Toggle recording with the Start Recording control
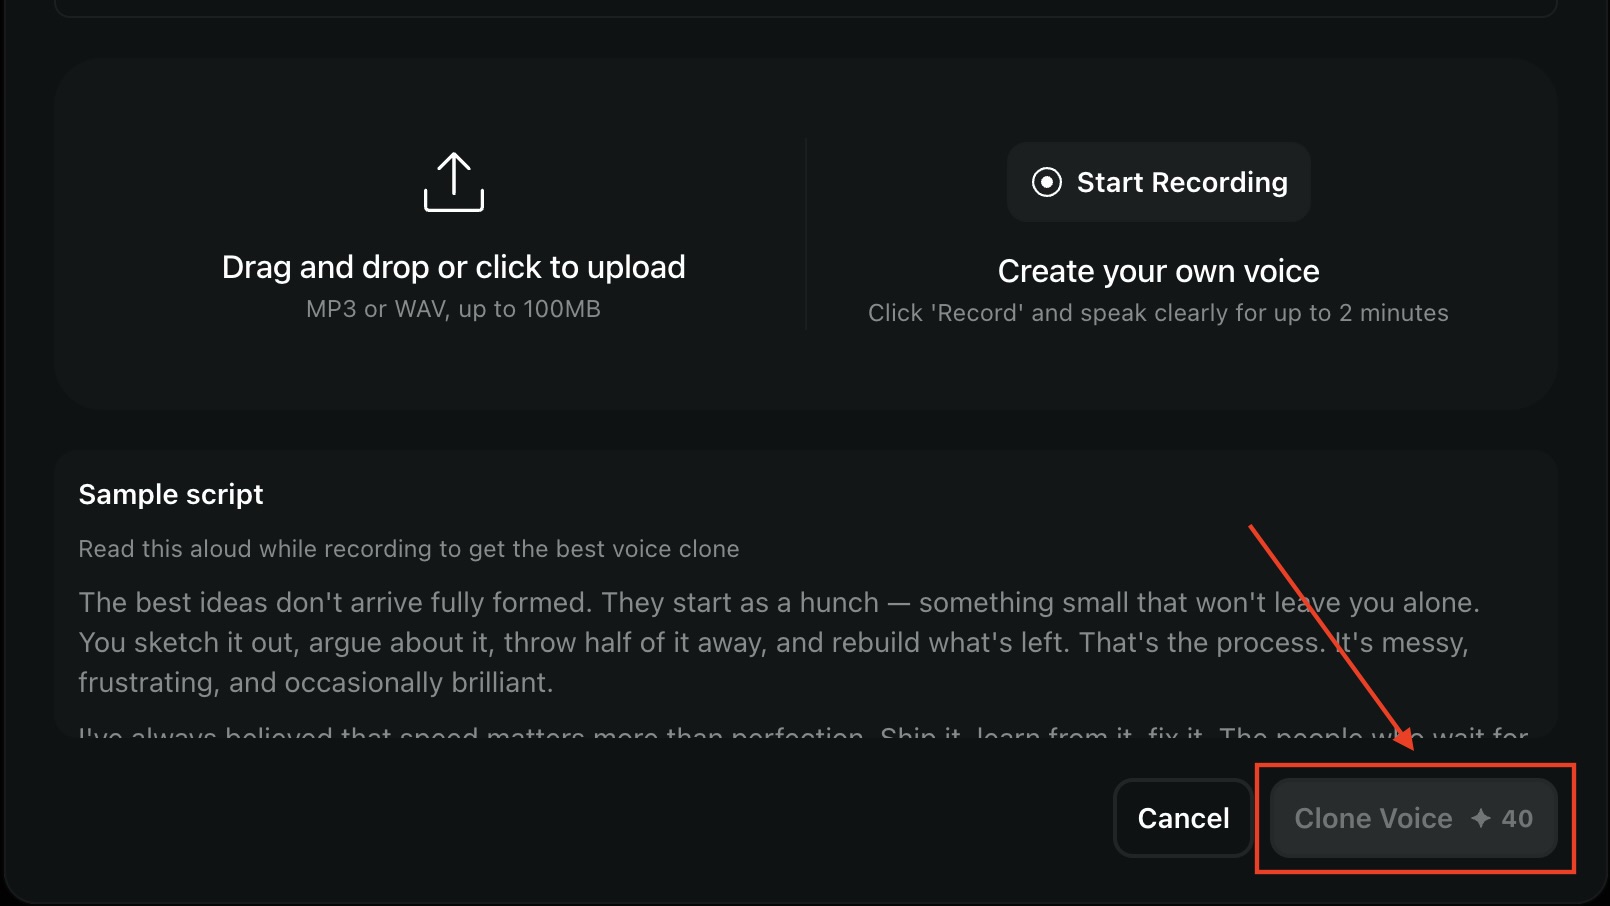Viewport: 1610px width, 906px height. tap(1158, 182)
